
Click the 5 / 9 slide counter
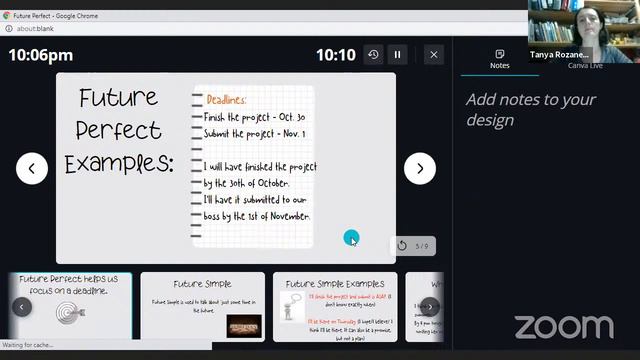pos(422,246)
